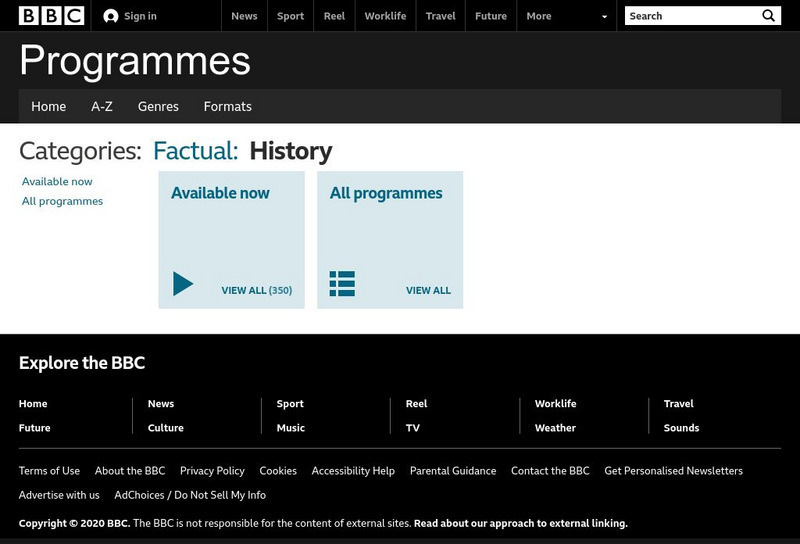Open the News tab in top bar
This screenshot has height=544, width=800.
[244, 16]
